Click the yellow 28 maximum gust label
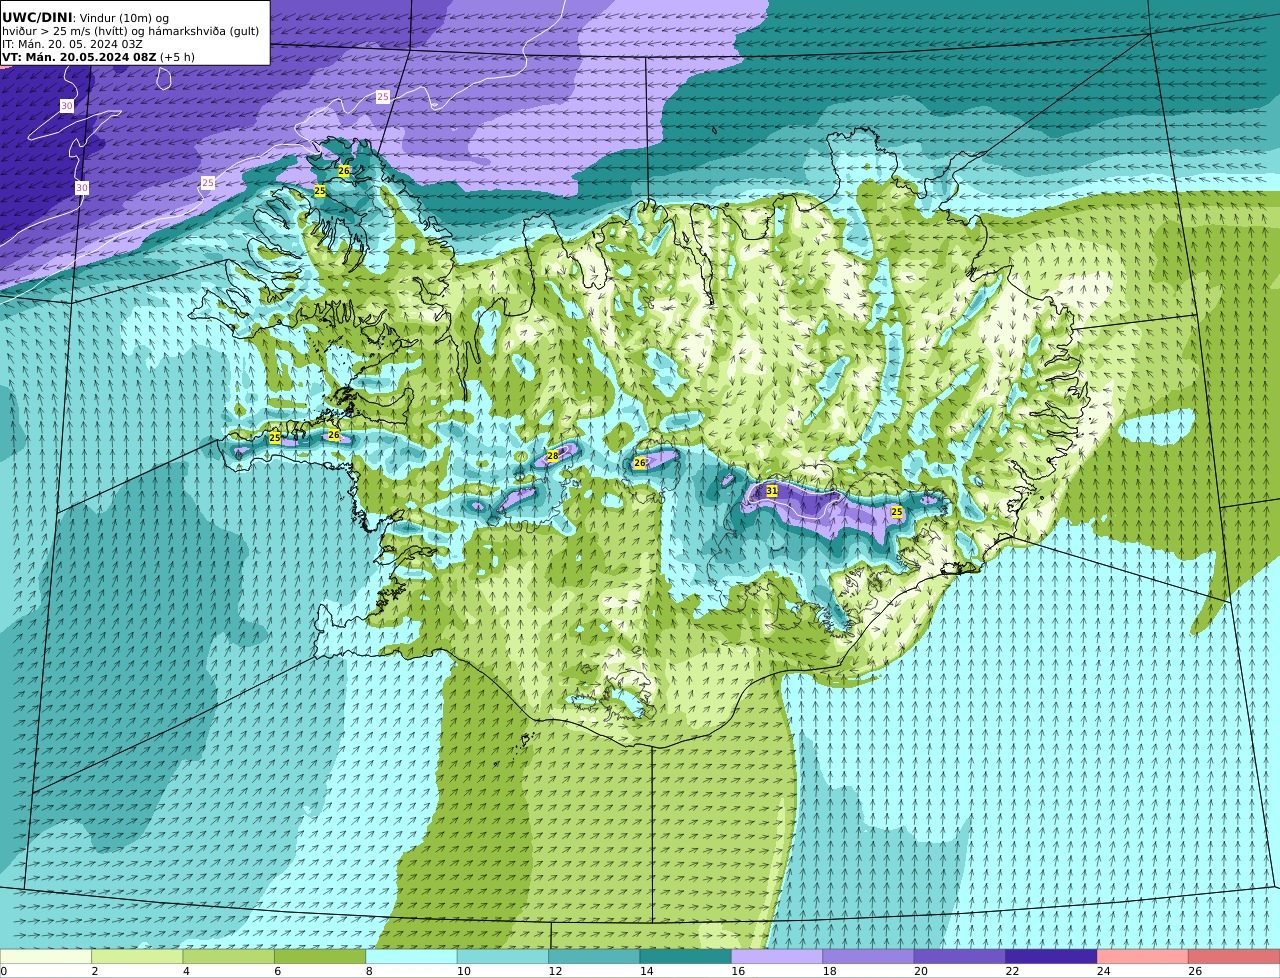Image resolution: width=1280 pixels, height=978 pixels. [x=553, y=456]
